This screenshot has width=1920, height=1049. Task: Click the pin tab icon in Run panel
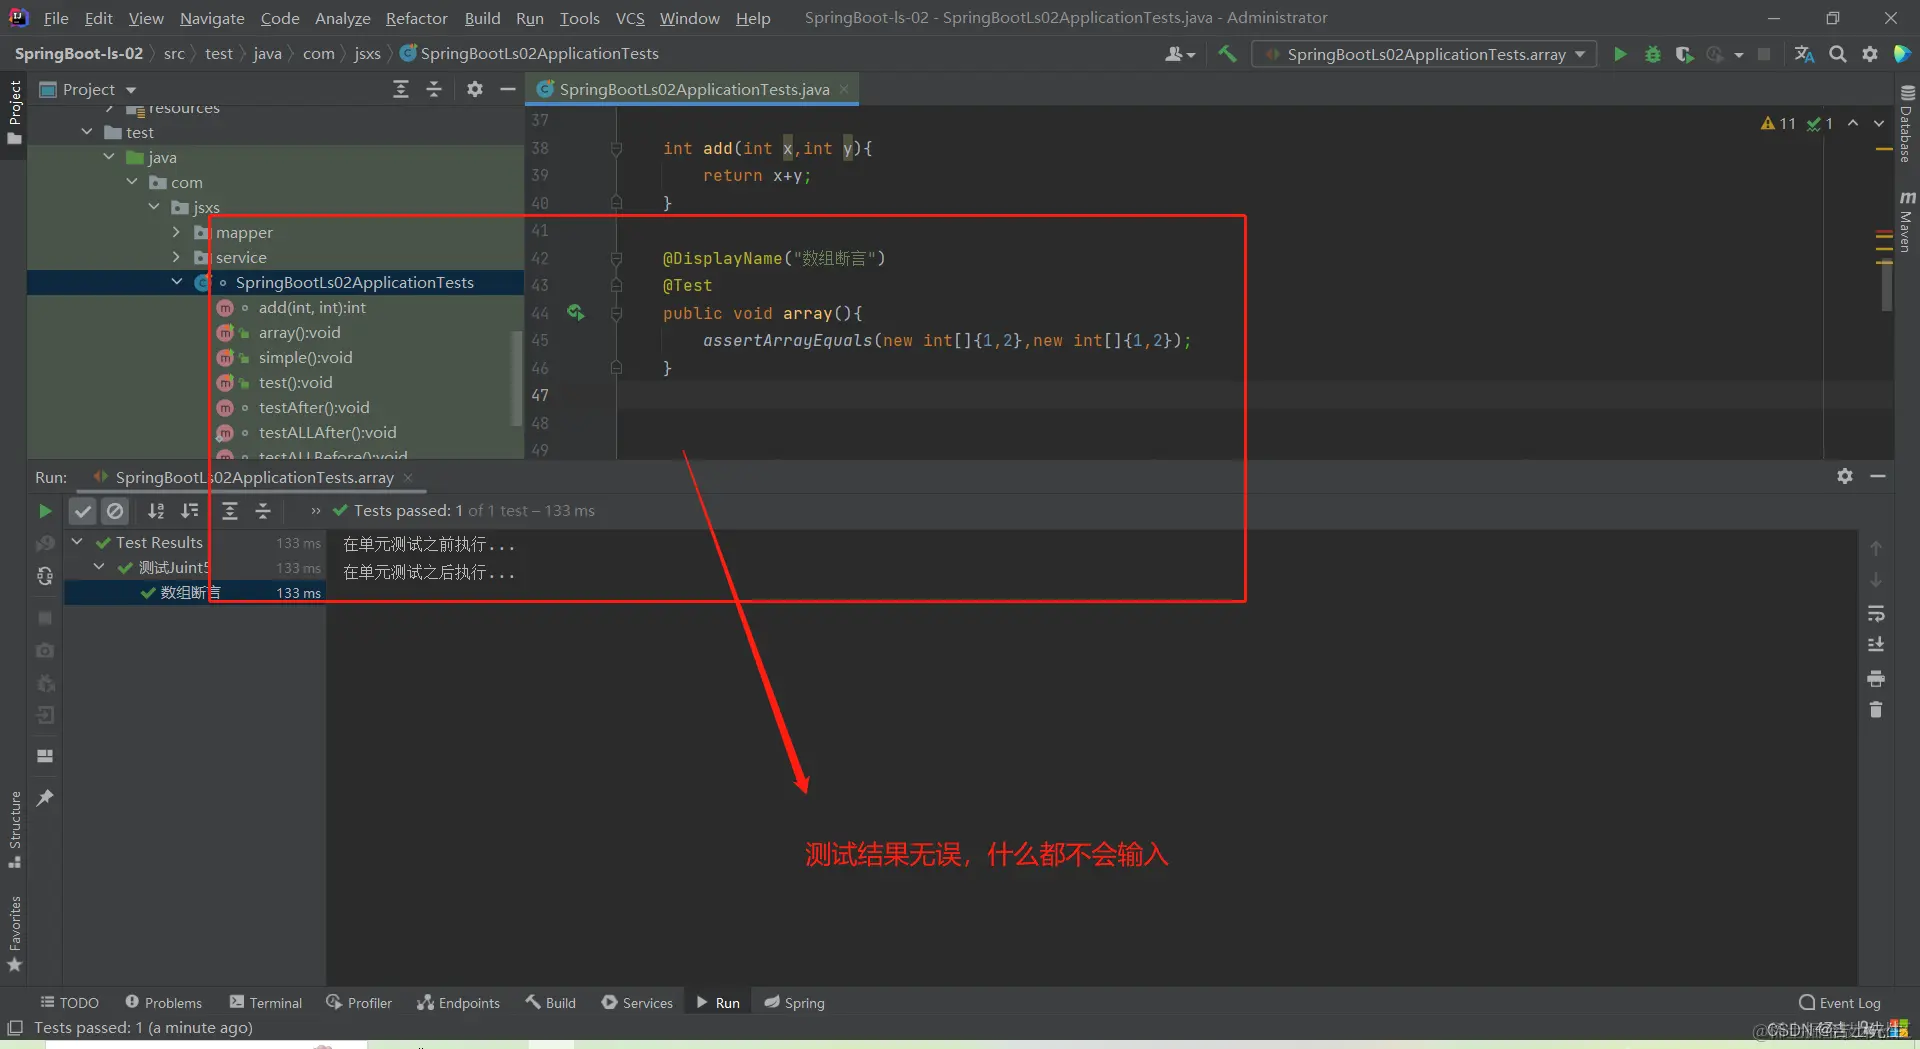pyautogui.click(x=45, y=798)
